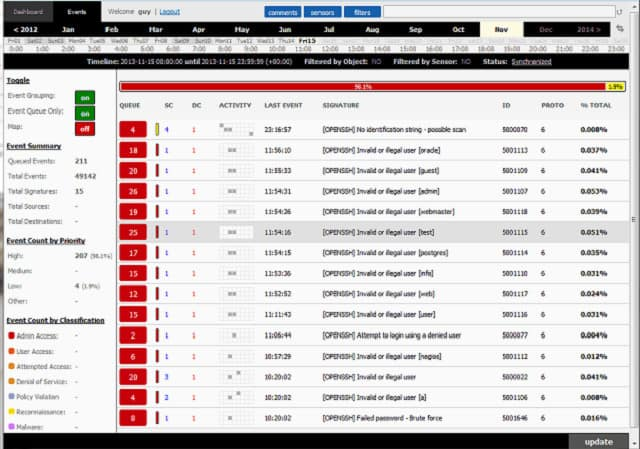This screenshot has height=449, width=640.
Task: Open queue 19 for webmaster user event
Action: [133, 212]
